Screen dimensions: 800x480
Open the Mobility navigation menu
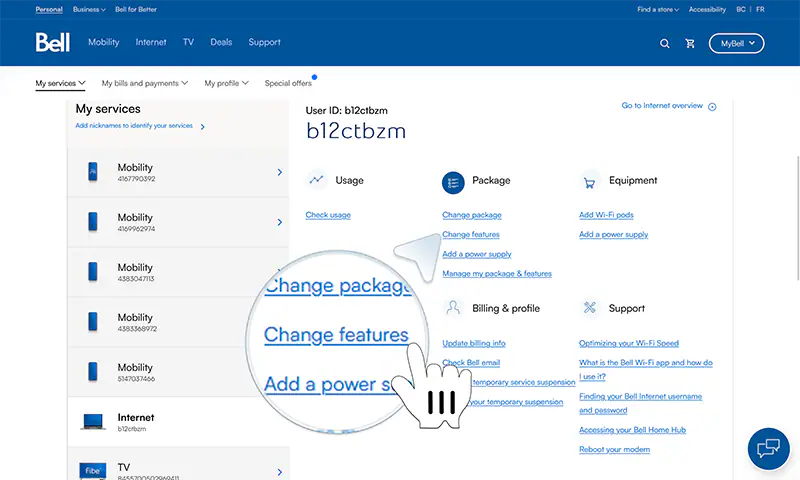(x=104, y=42)
